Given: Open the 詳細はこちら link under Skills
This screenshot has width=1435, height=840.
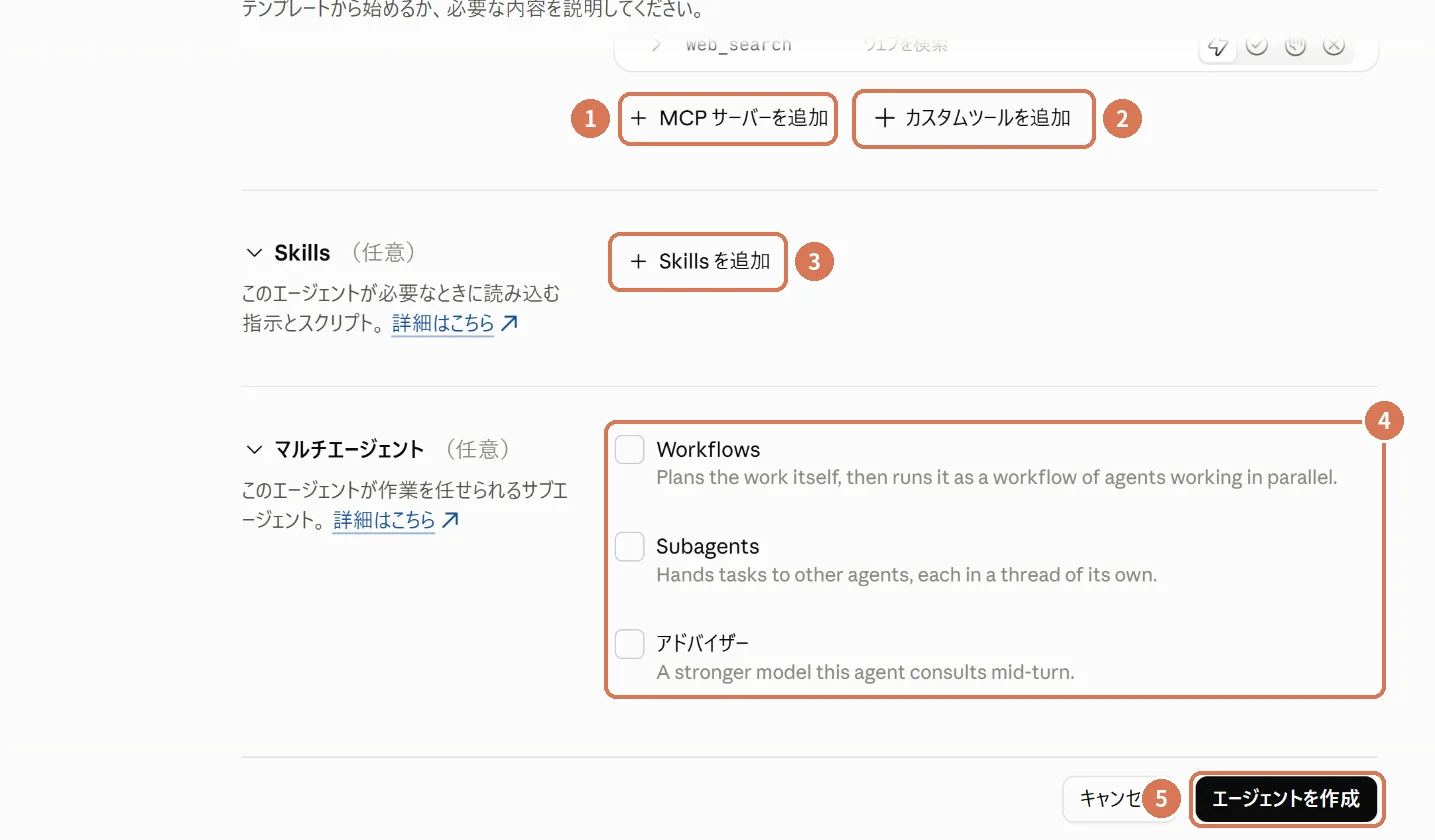Looking at the screenshot, I should [455, 324].
